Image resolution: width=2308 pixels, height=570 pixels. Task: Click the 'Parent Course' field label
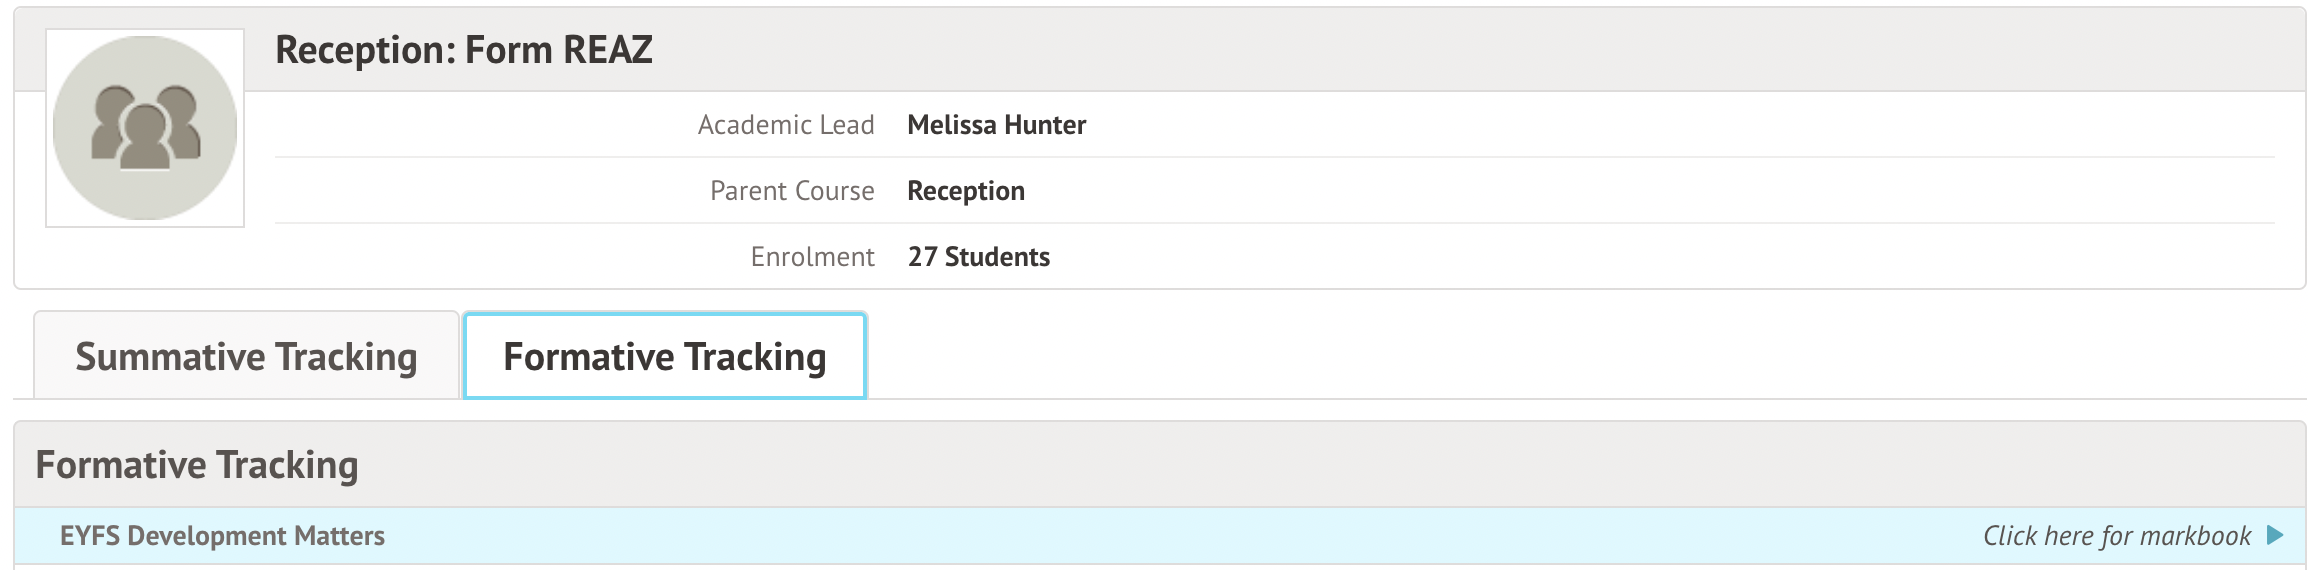pyautogui.click(x=792, y=191)
